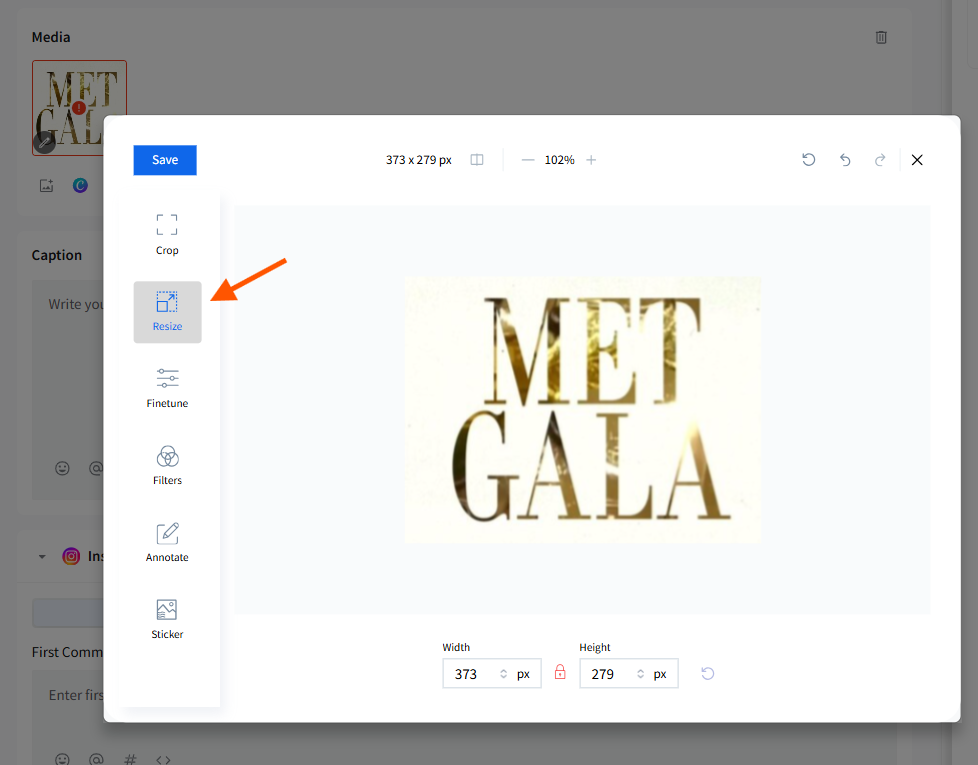Click the code brackets icon in First Comment
The image size is (978, 765).
pyautogui.click(x=163, y=759)
